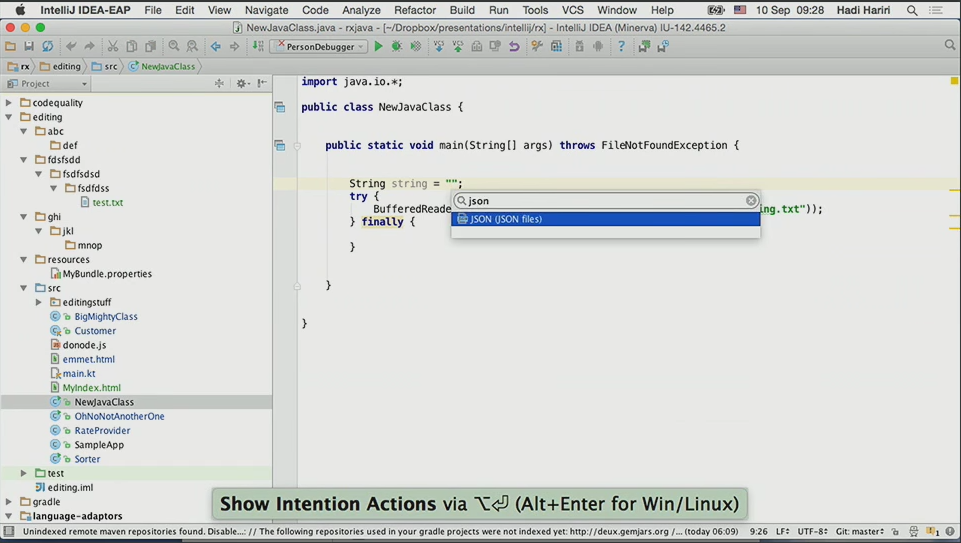
Task: Open the PersonDebugger run configuration dropdown
Action: [320, 47]
